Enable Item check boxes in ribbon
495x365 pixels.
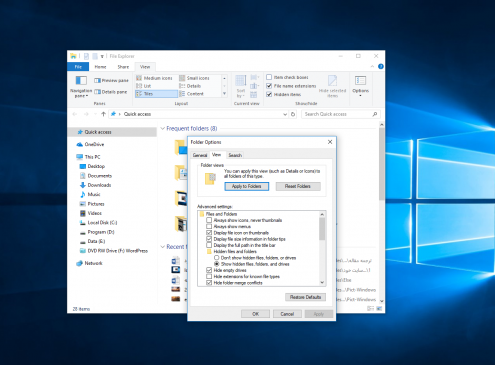pyautogui.click(x=269, y=77)
